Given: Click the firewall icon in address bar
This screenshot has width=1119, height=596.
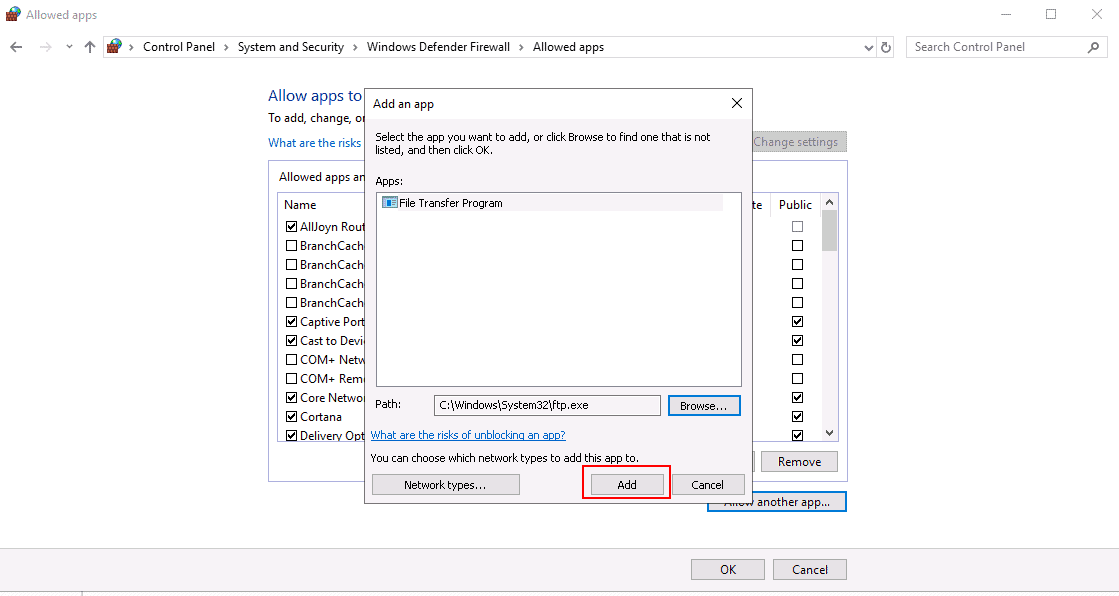Looking at the screenshot, I should click(114, 46).
